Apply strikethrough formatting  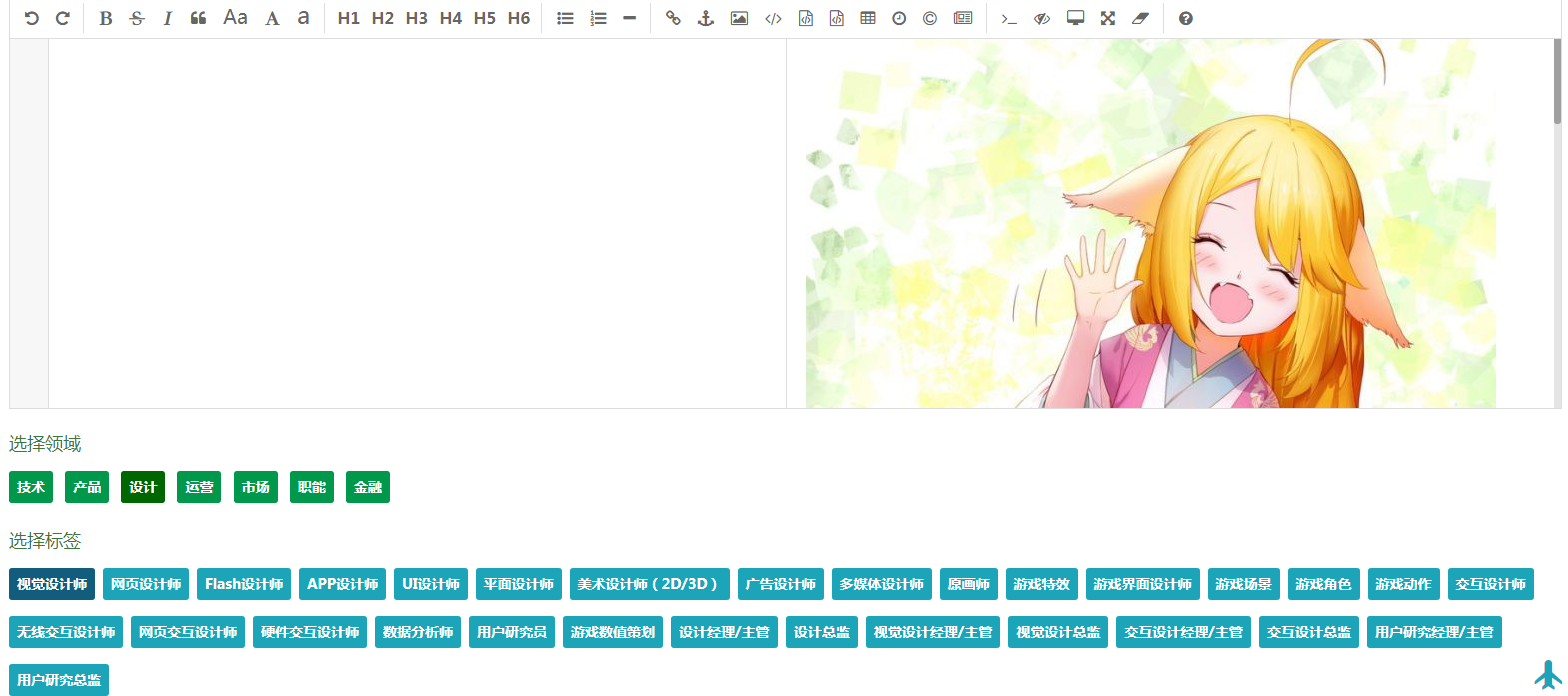coord(137,18)
